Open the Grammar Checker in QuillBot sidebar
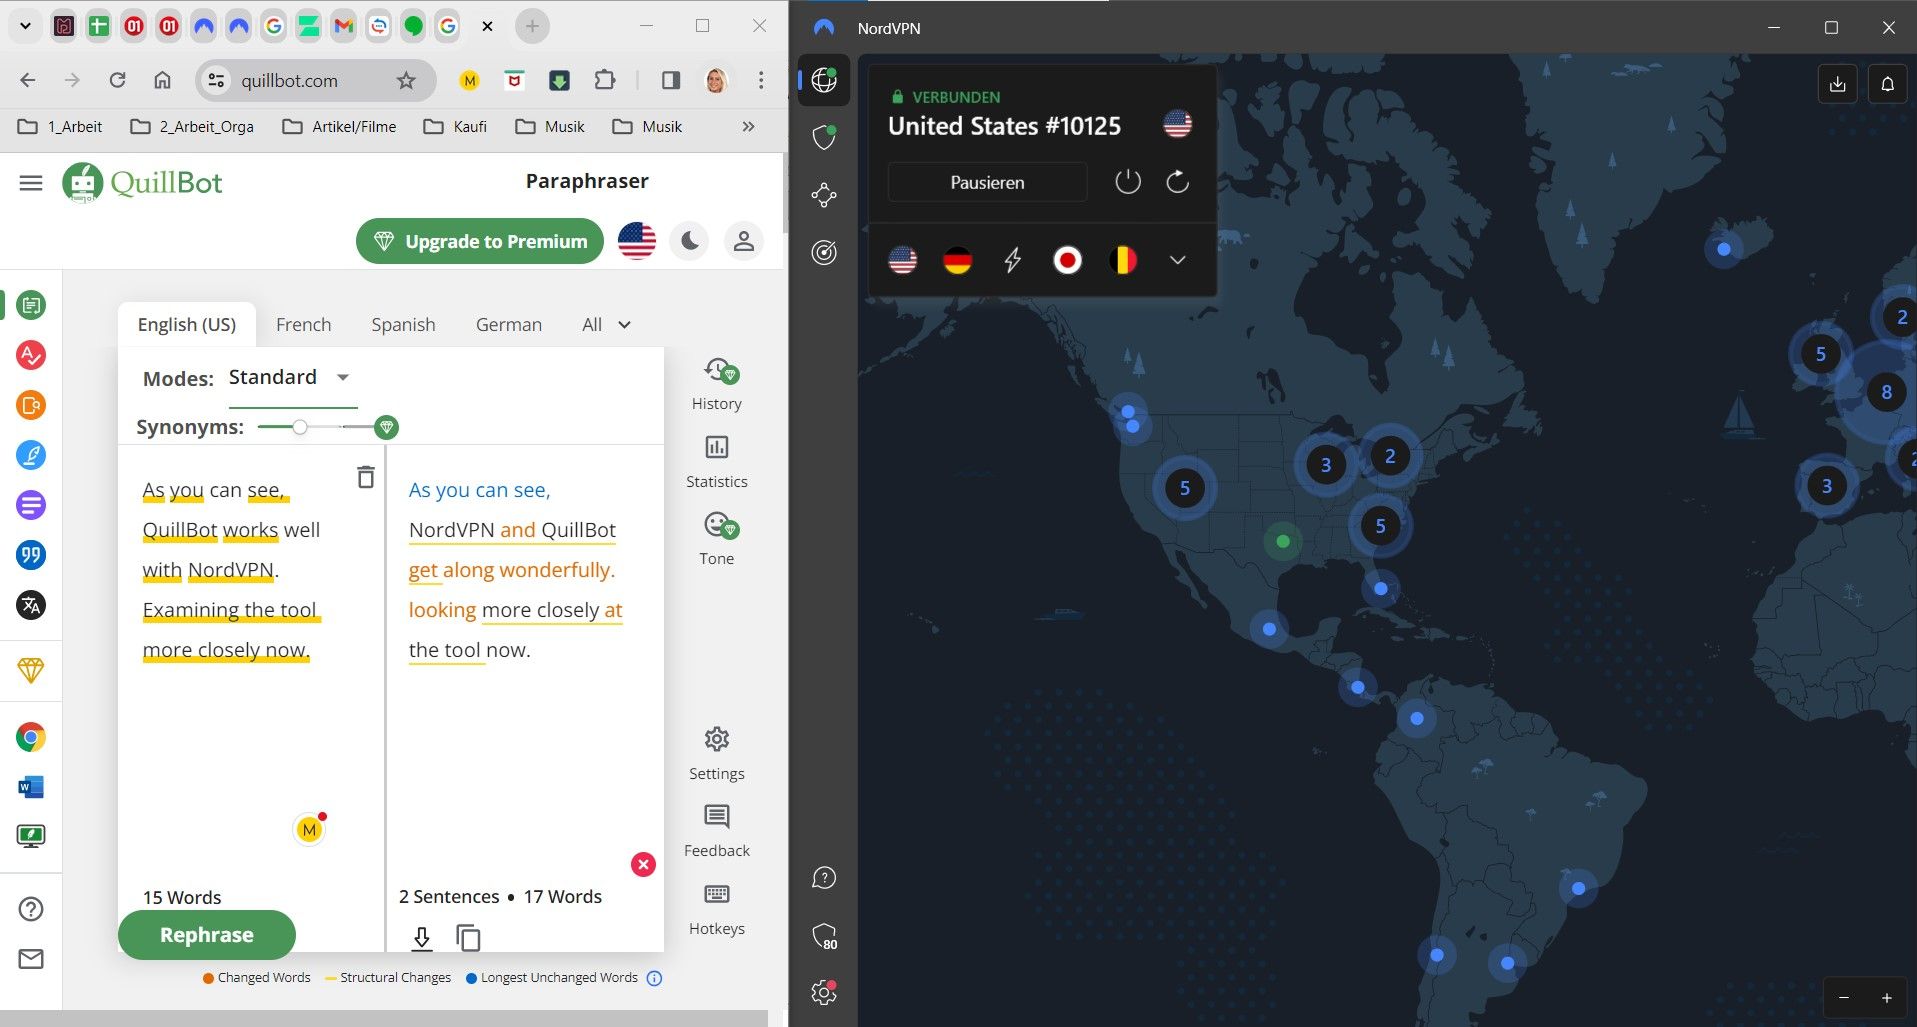 point(31,355)
